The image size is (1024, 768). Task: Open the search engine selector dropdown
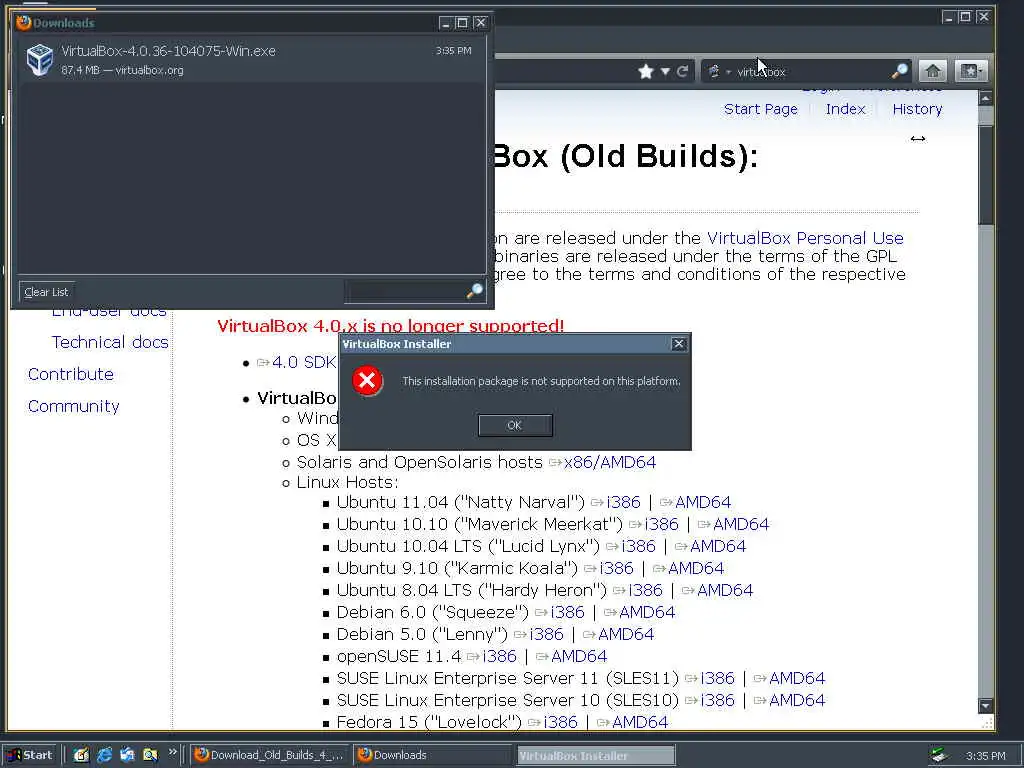coord(718,71)
